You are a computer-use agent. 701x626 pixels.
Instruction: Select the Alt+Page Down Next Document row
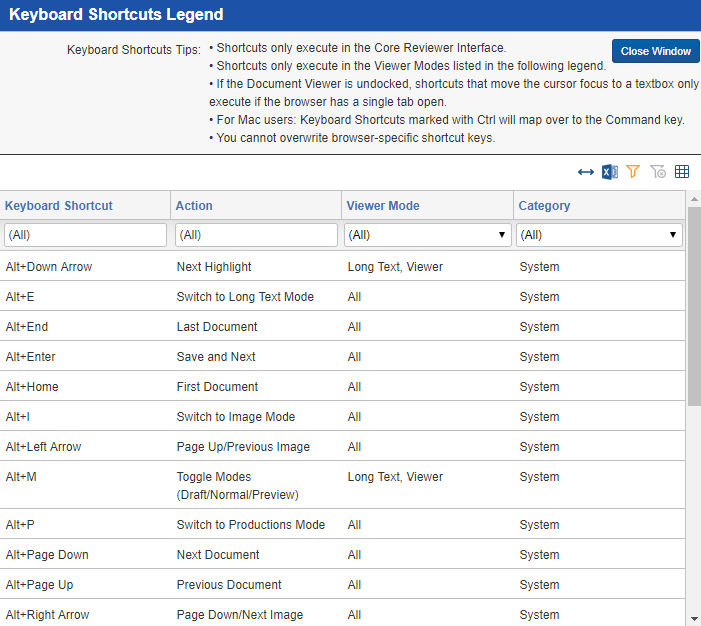tap(342, 554)
